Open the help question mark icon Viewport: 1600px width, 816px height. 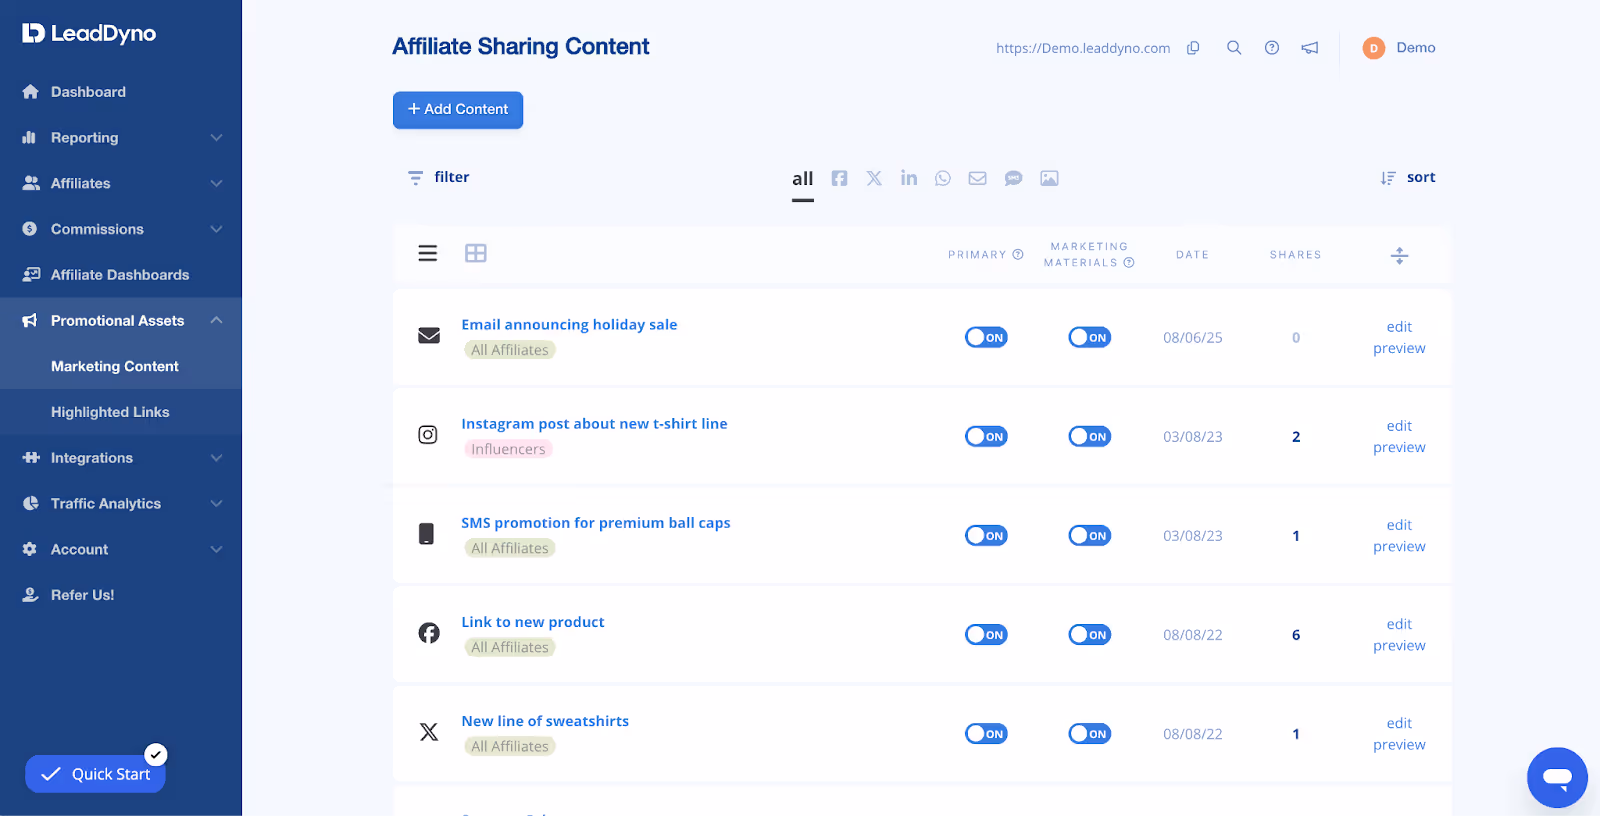coord(1272,48)
